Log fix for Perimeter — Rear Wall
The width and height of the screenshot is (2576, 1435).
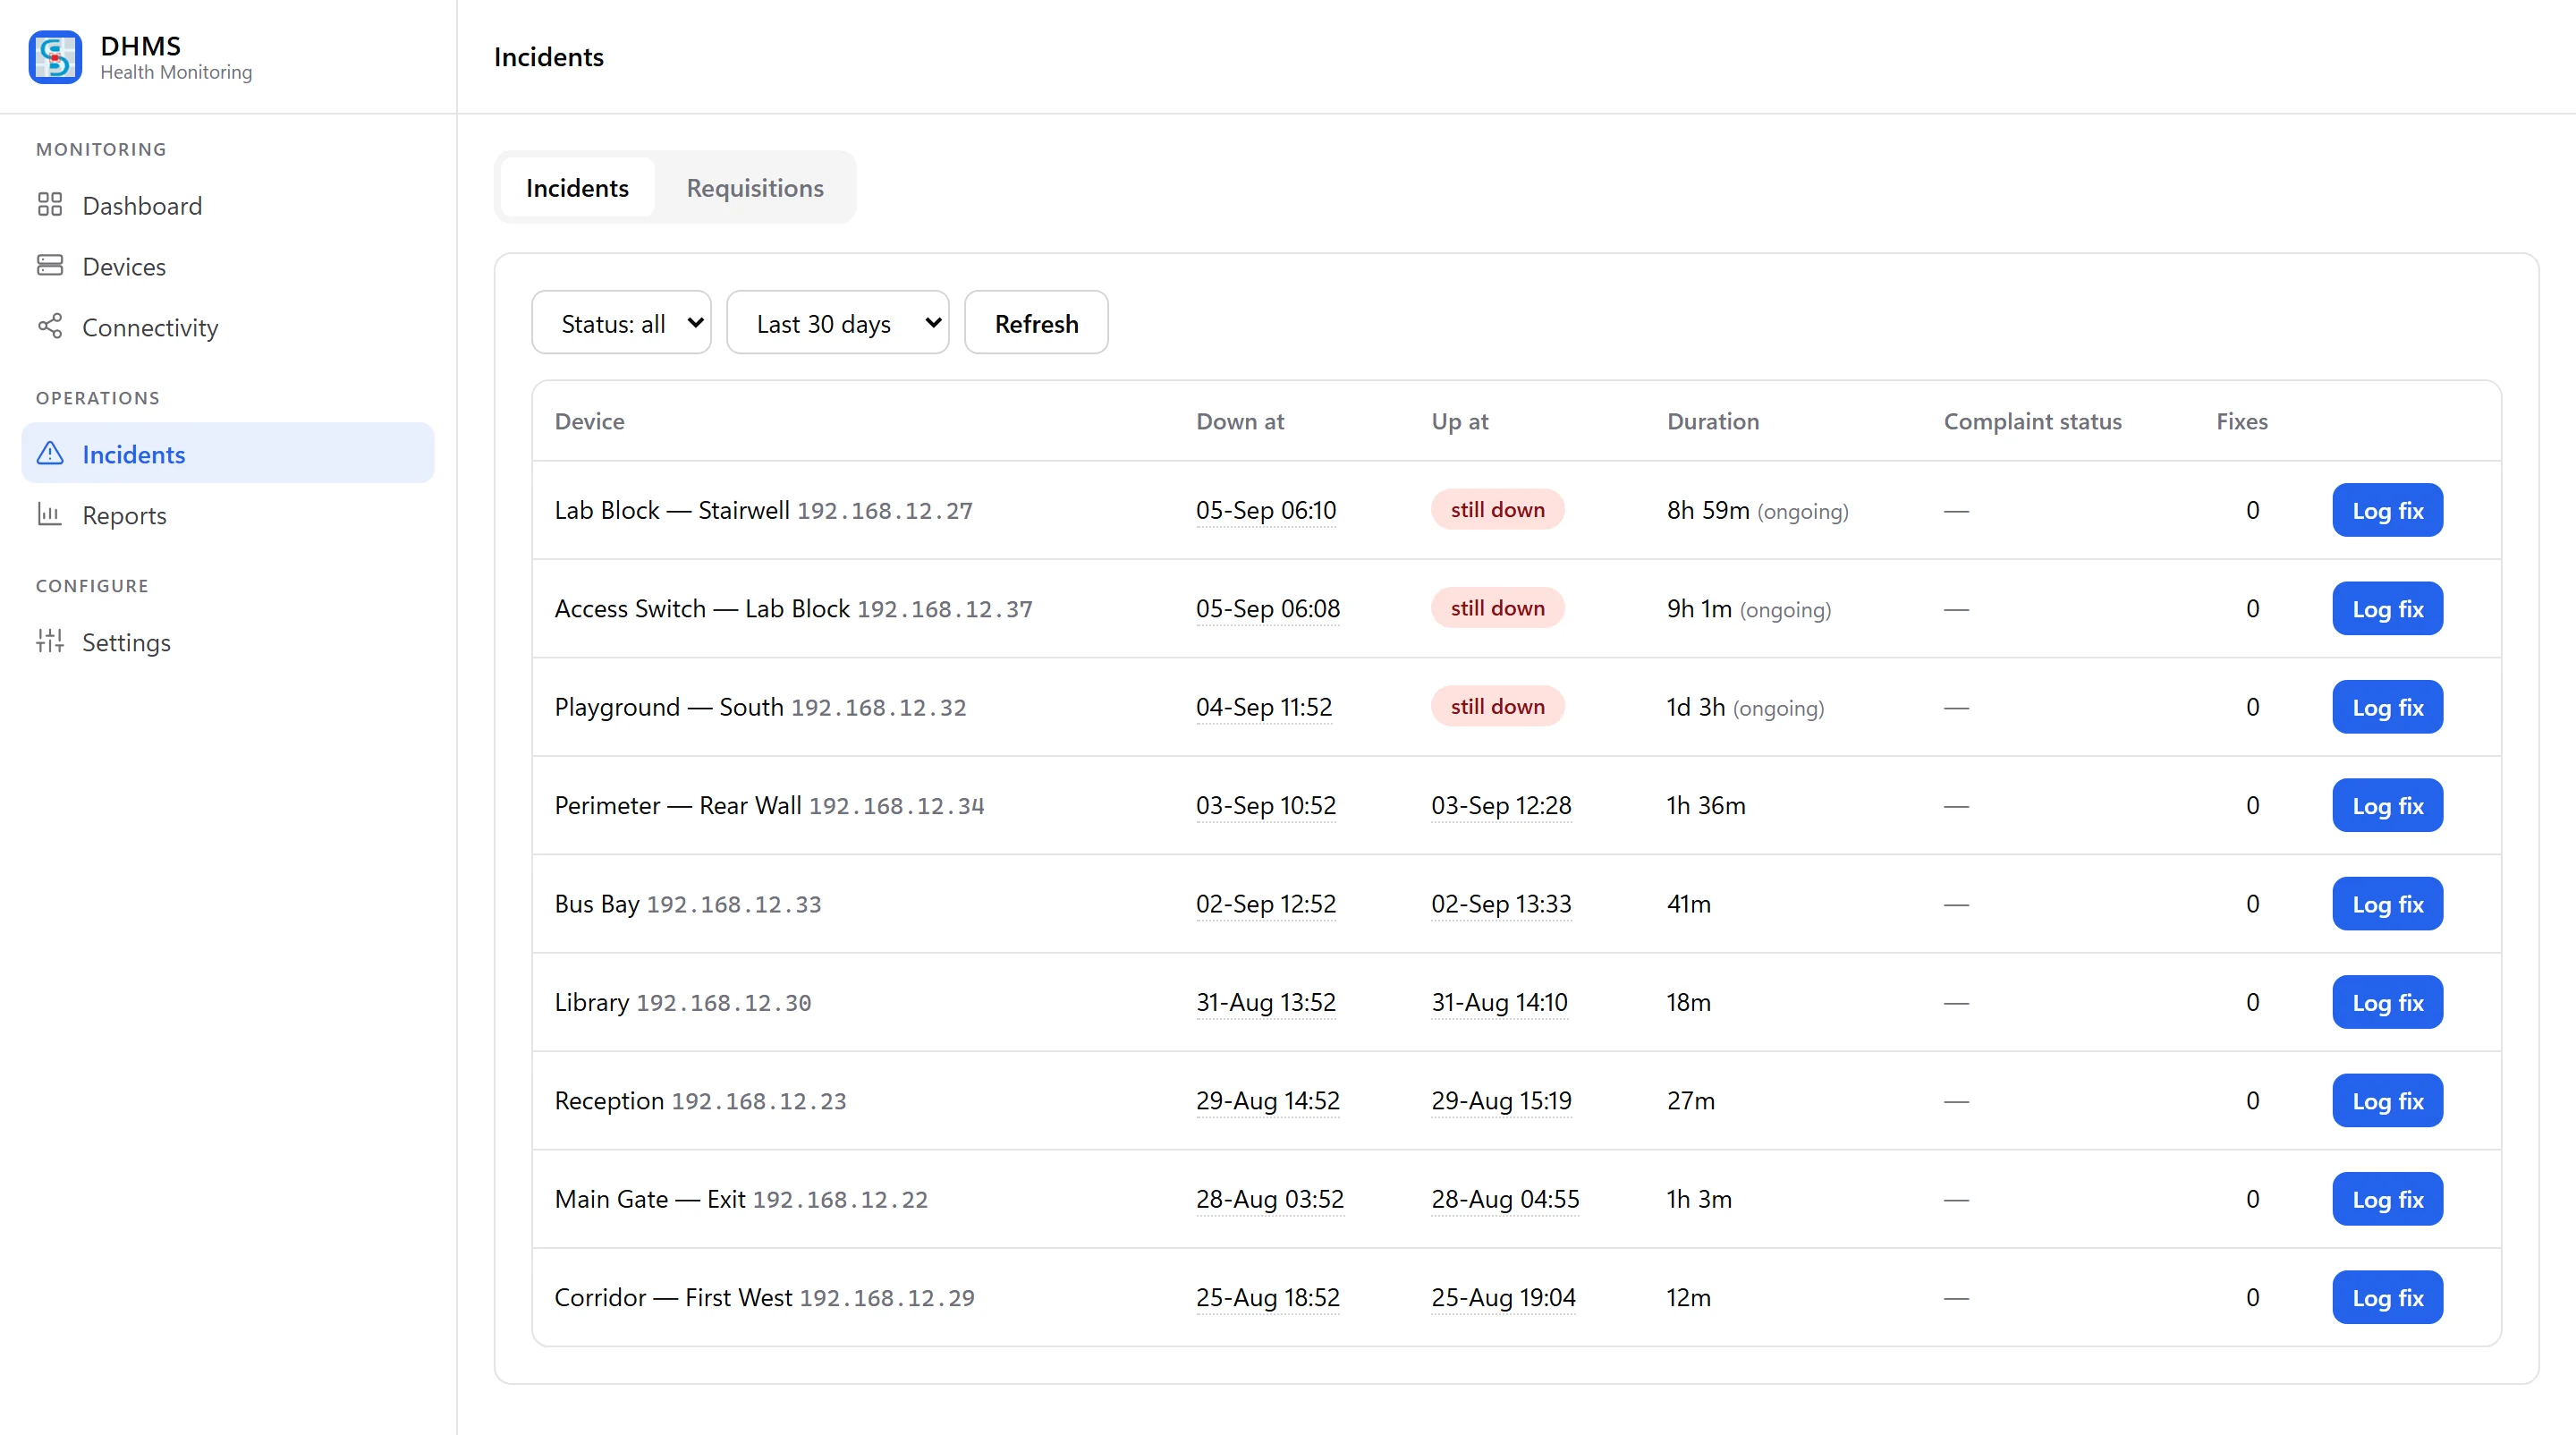[x=2387, y=806]
